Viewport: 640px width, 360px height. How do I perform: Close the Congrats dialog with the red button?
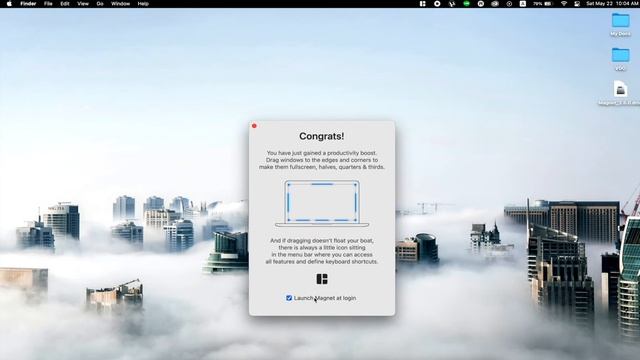tap(254, 126)
